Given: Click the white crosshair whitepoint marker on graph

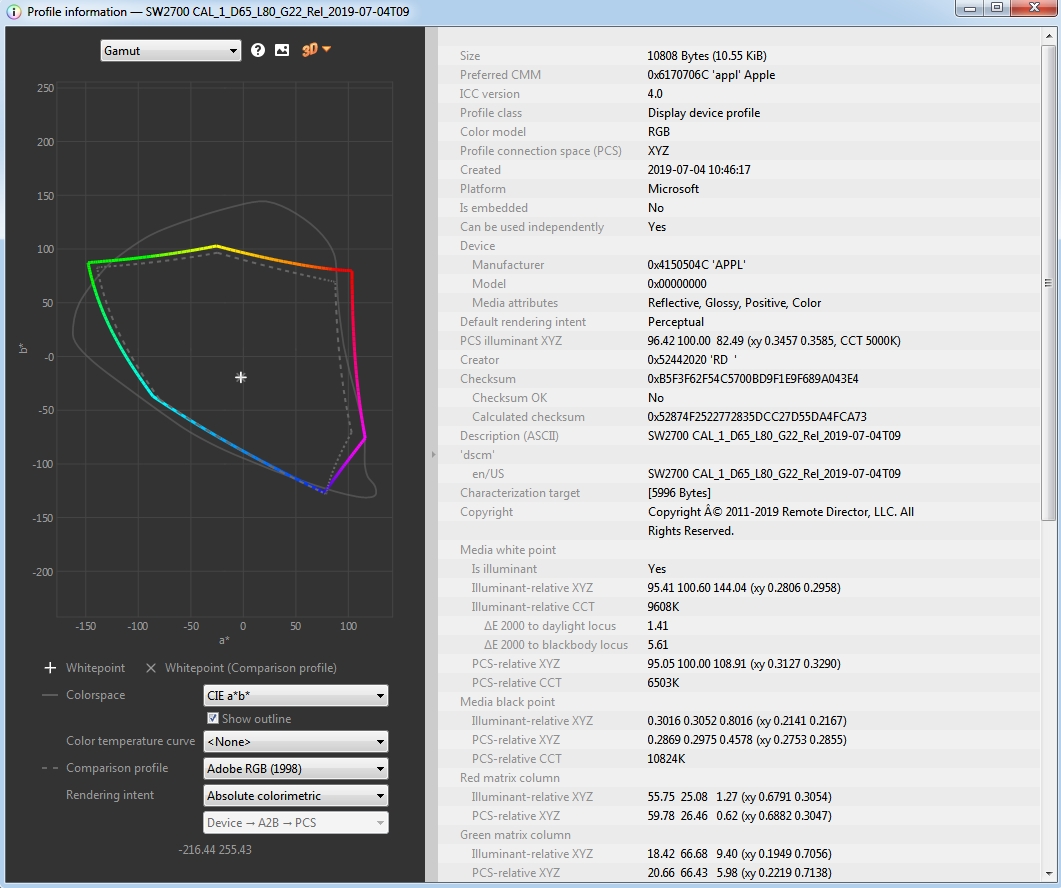Looking at the screenshot, I should [x=241, y=377].
